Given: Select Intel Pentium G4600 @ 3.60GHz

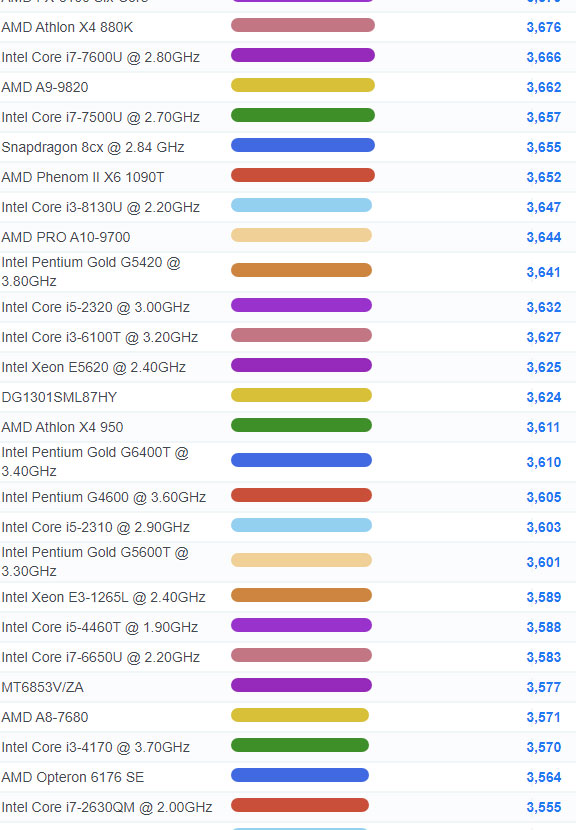Looking at the screenshot, I should point(104,498).
